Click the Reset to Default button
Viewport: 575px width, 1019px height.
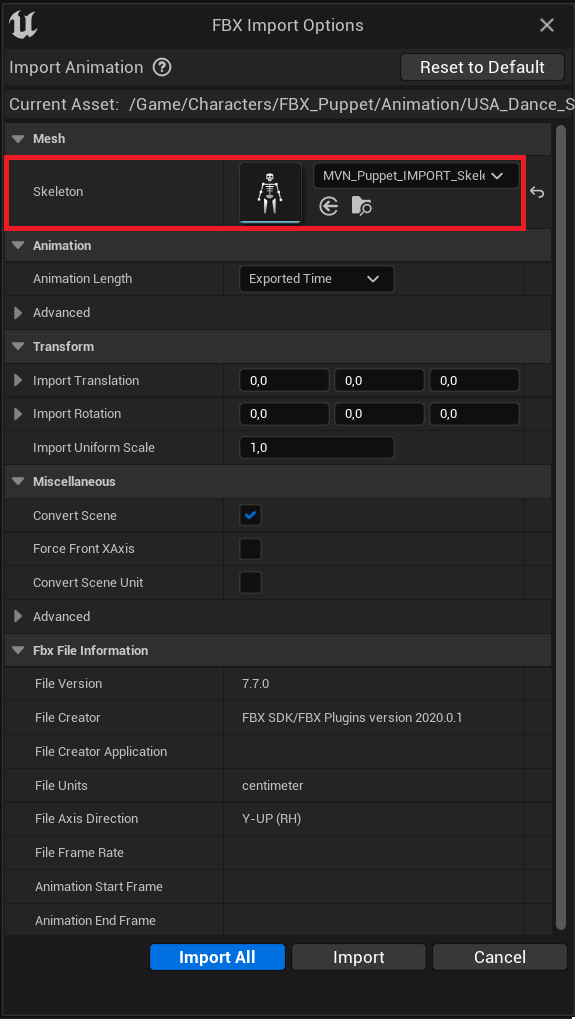[482, 67]
